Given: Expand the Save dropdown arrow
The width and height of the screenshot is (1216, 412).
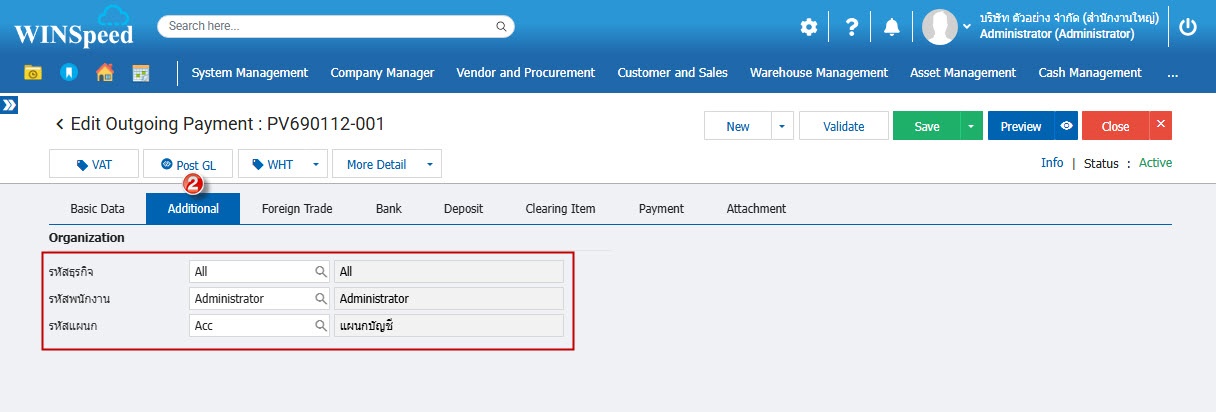Looking at the screenshot, I should 970,126.
